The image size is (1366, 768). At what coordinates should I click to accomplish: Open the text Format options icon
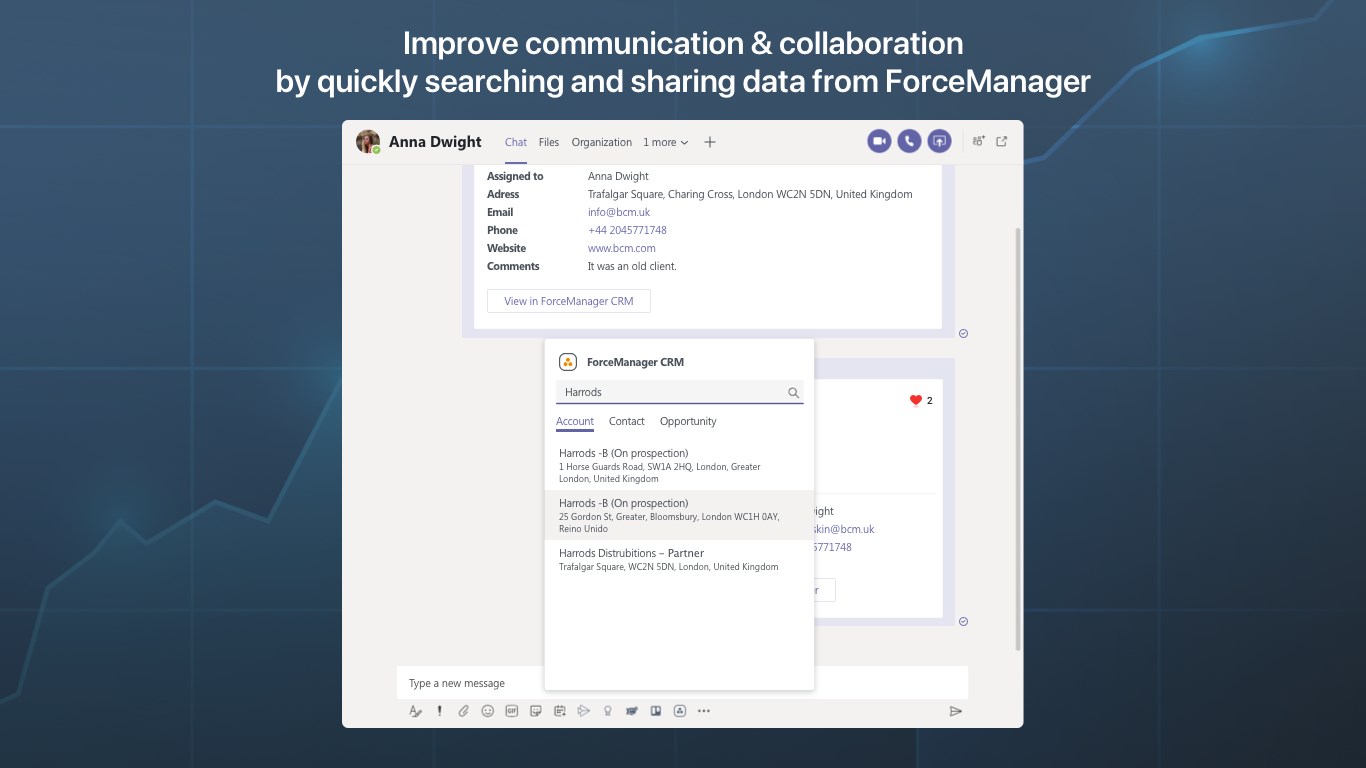point(416,711)
